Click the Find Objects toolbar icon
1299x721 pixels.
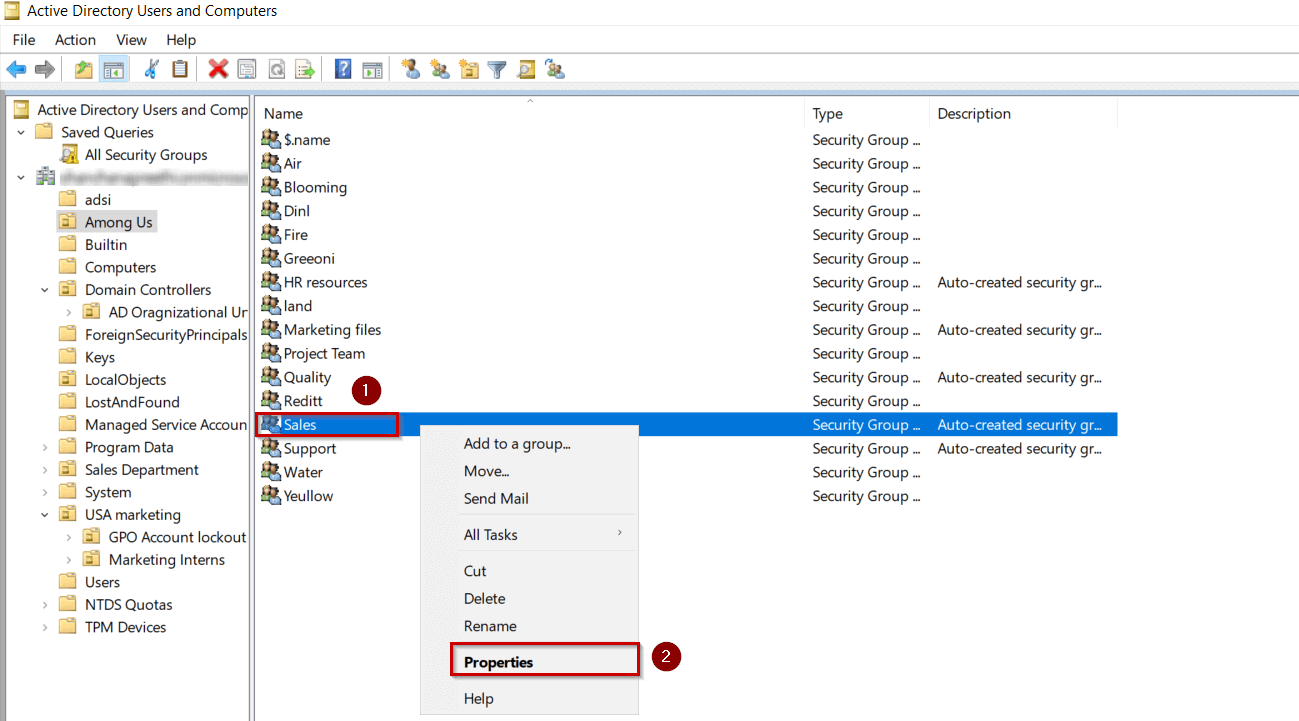[x=525, y=69]
